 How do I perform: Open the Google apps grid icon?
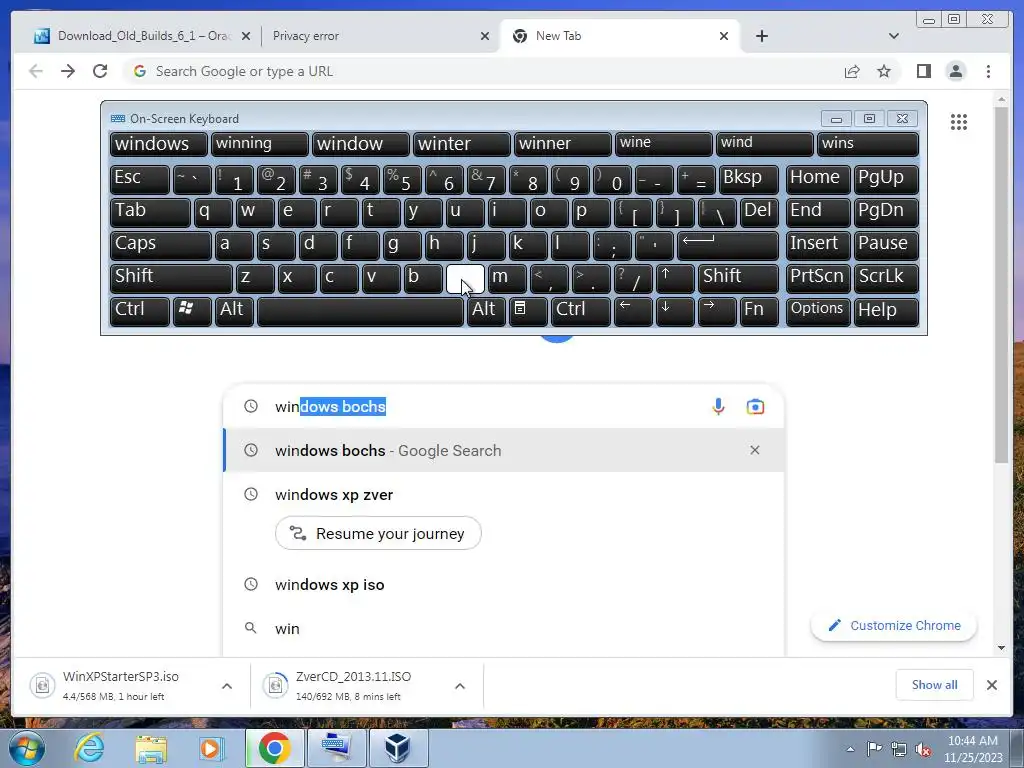click(959, 121)
